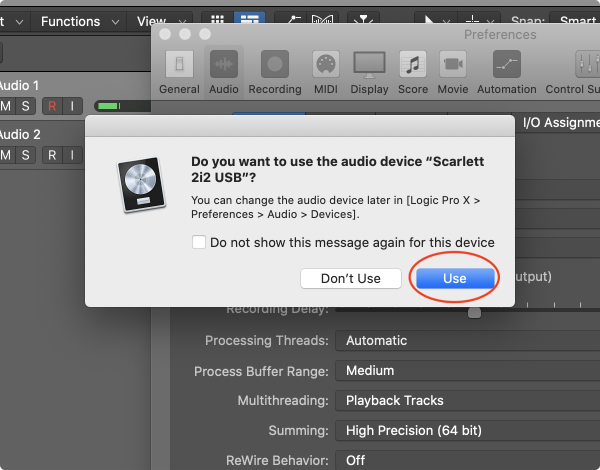
Task: Open Control Surfaces preferences pane
Action: 573,73
